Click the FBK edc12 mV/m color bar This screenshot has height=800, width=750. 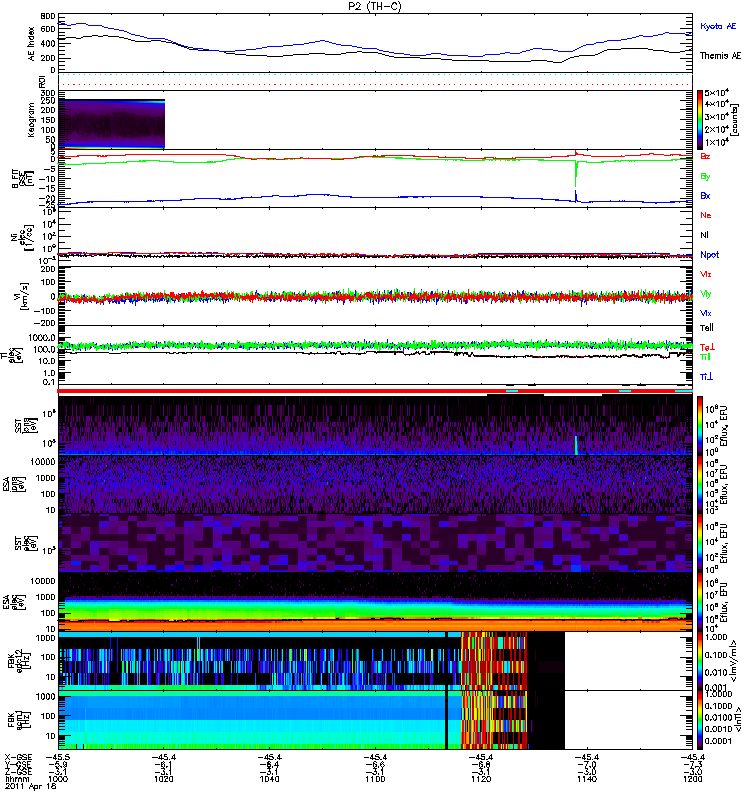[700, 661]
